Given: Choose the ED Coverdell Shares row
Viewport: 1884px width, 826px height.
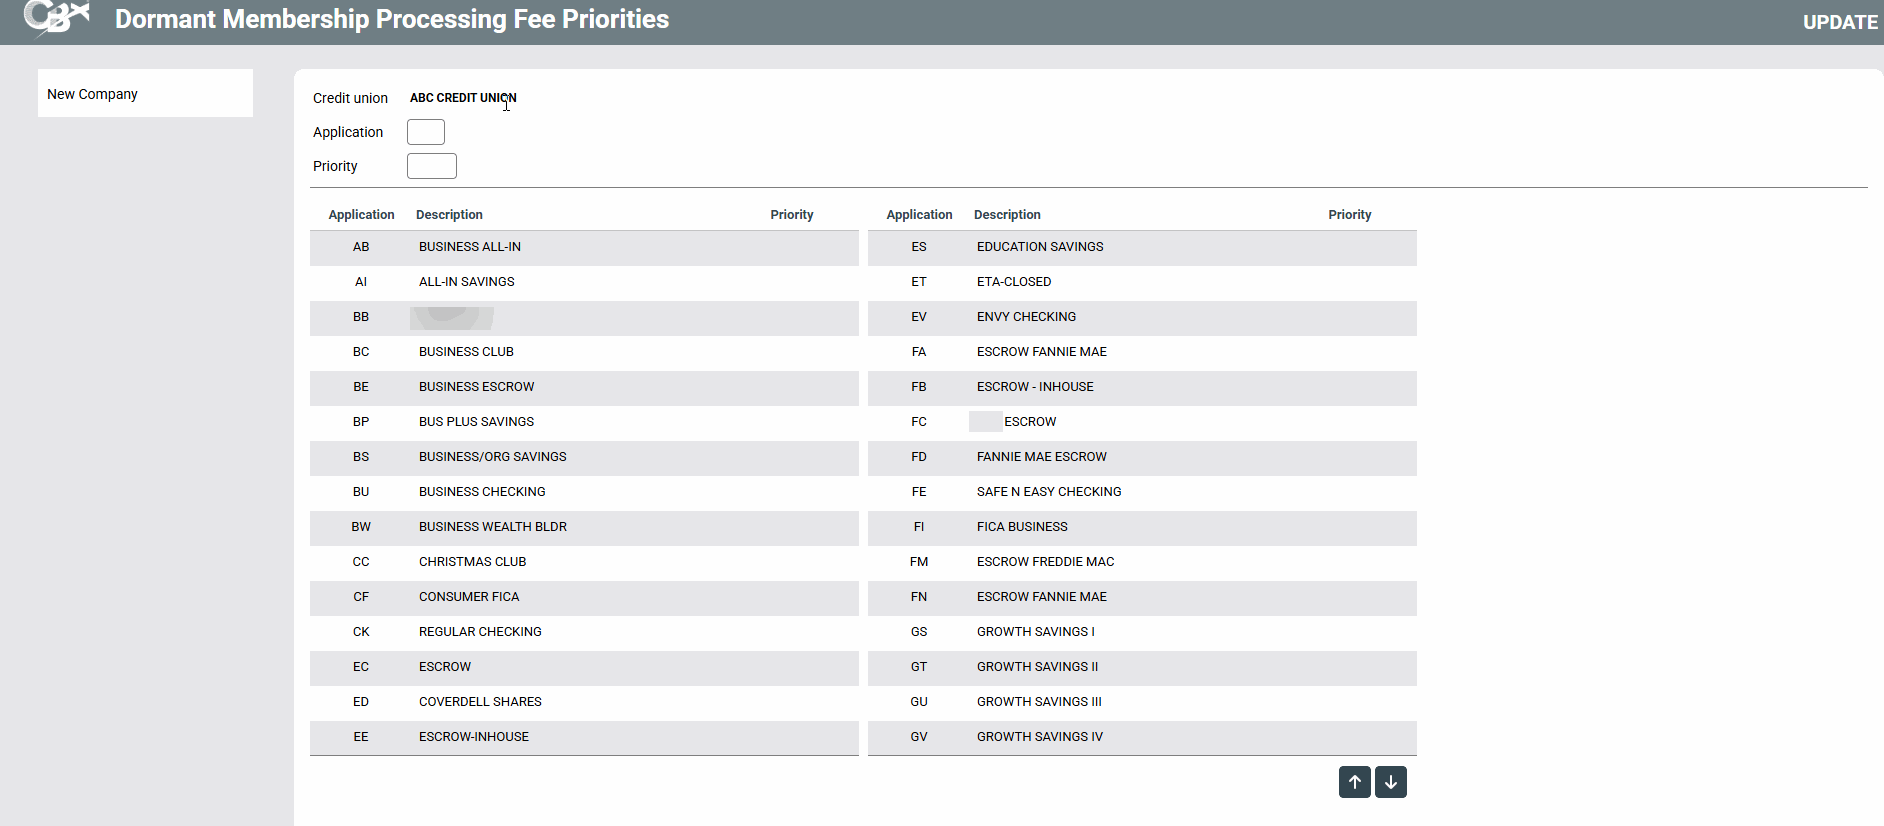Looking at the screenshot, I should (583, 702).
